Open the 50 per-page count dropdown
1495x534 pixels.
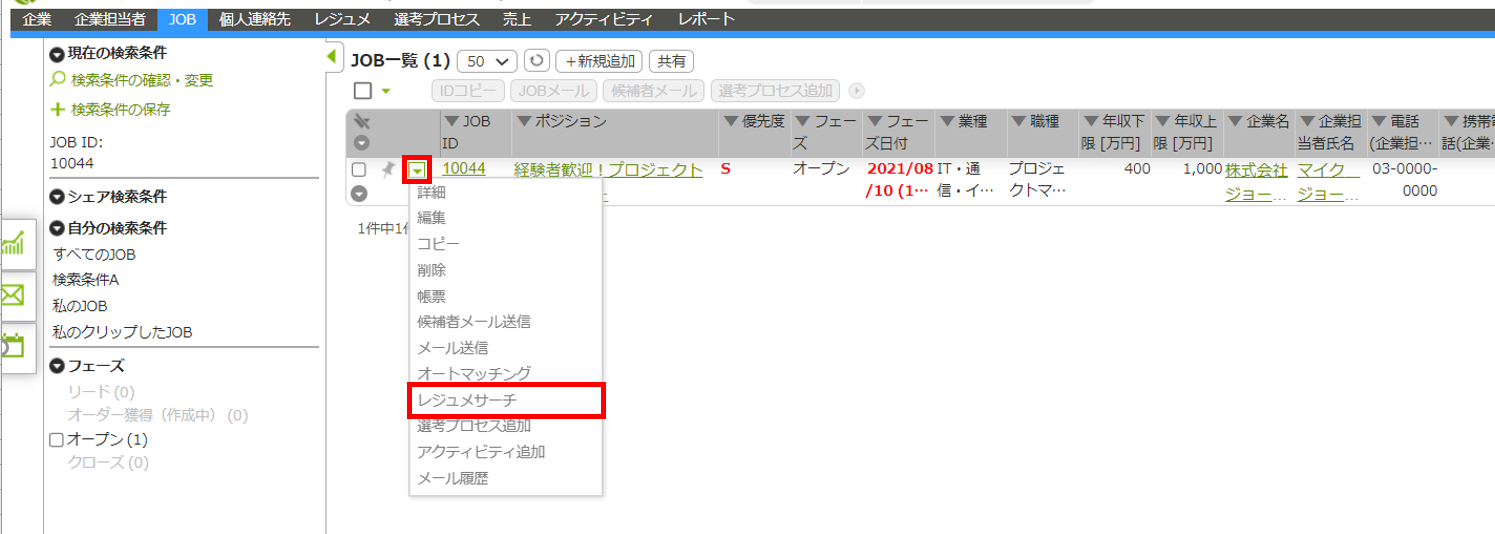click(487, 61)
